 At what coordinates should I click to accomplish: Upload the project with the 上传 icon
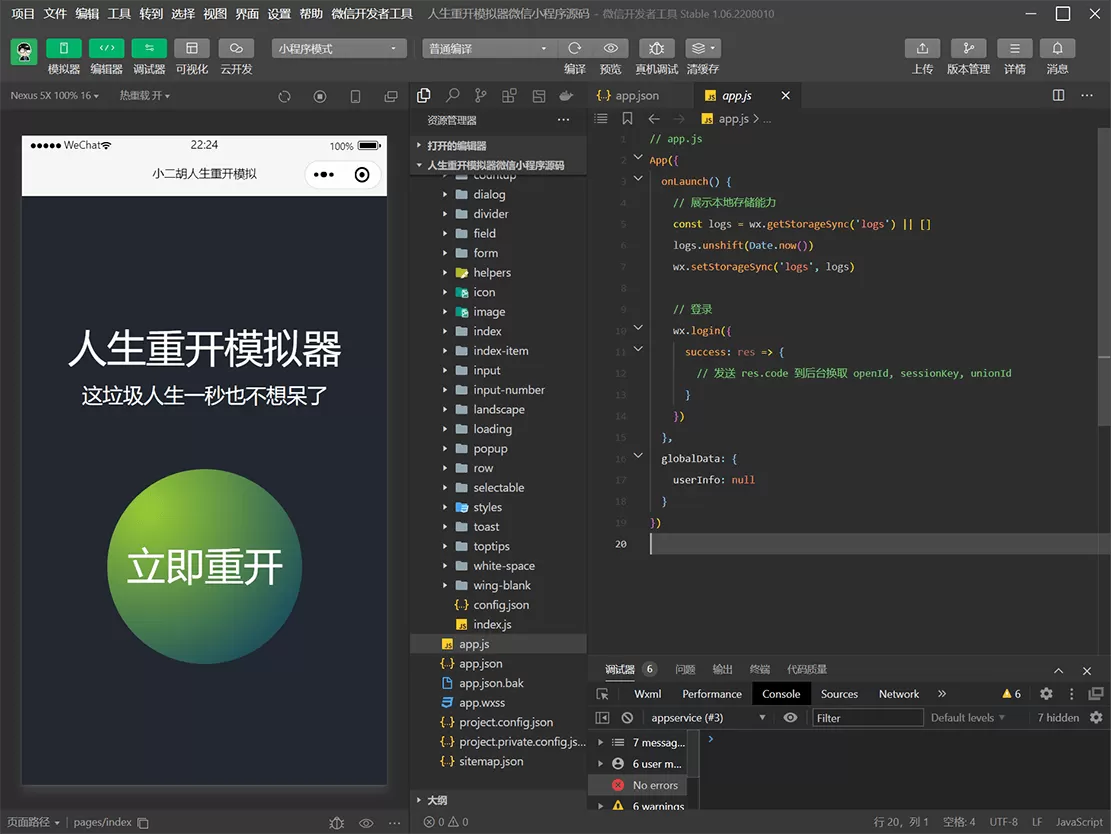point(921,48)
